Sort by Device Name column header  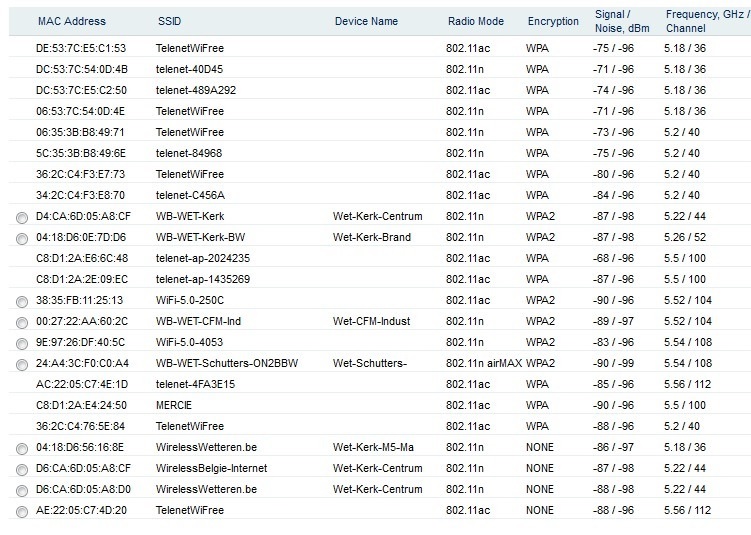click(366, 21)
